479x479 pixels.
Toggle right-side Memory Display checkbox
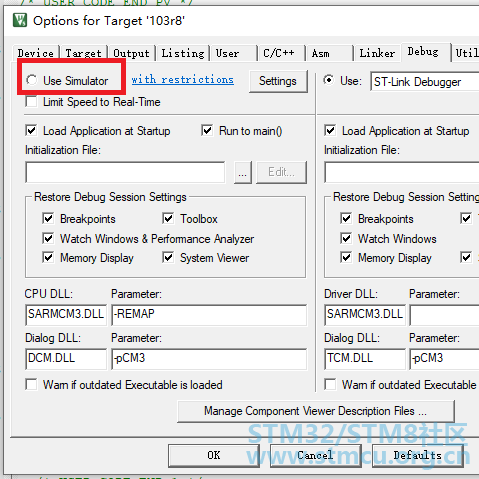[346, 257]
